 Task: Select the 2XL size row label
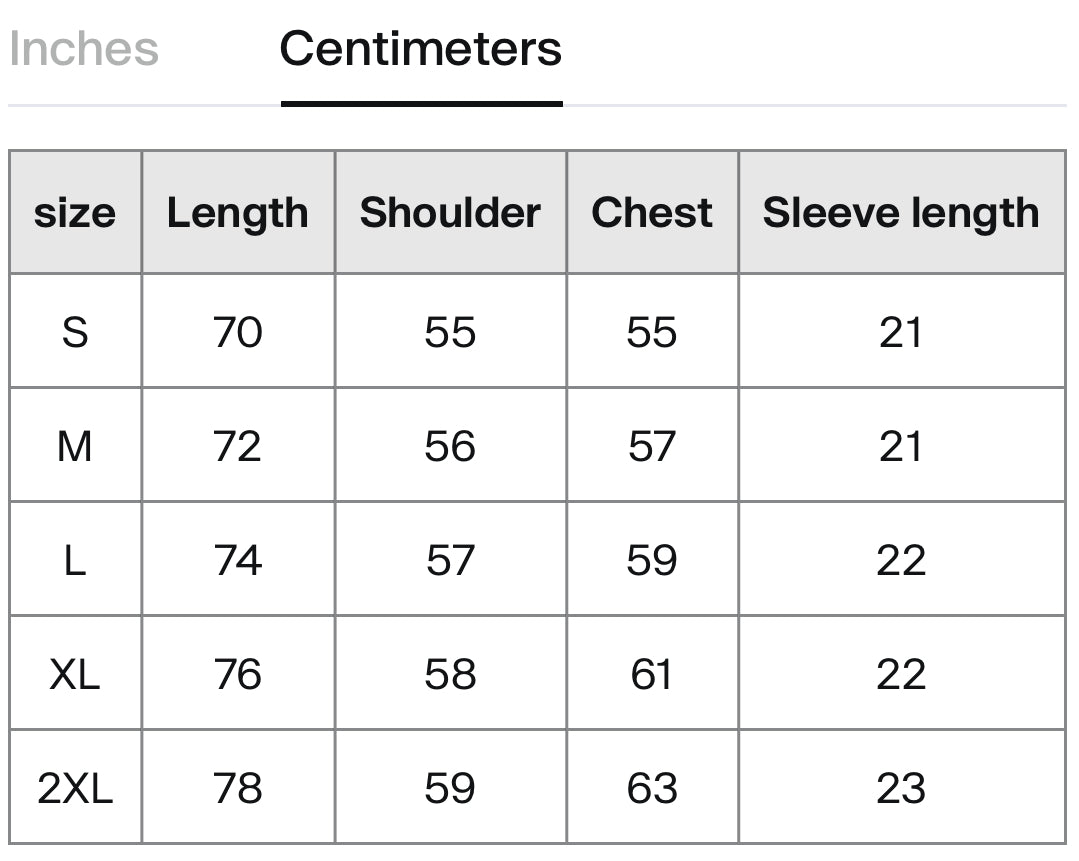pyautogui.click(x=75, y=788)
